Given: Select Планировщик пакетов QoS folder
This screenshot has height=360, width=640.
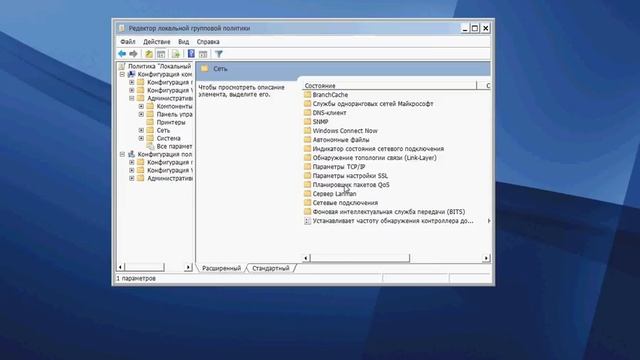Looking at the screenshot, I should (x=351, y=184).
